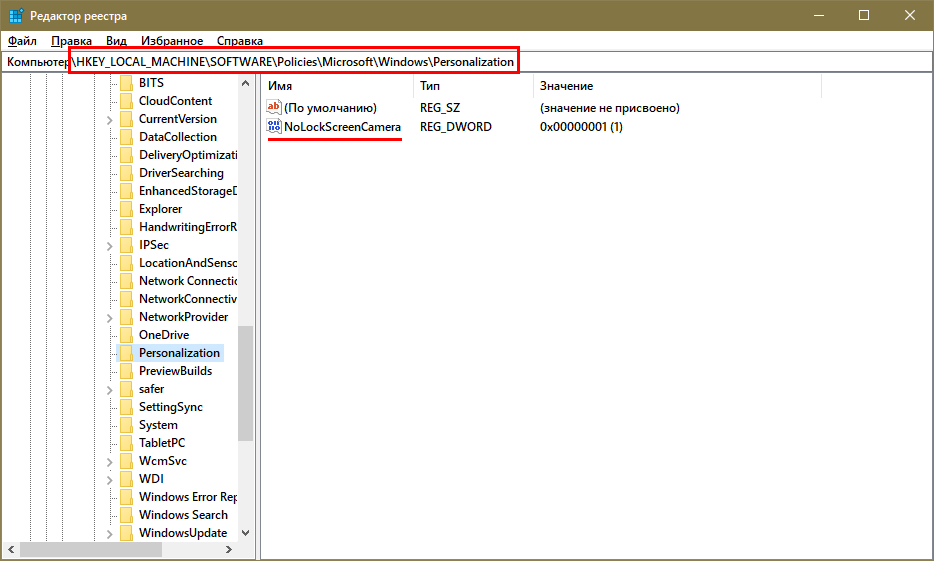Viewport: 934px width, 561px height.
Task: Open the Файл menu
Action: coord(22,41)
